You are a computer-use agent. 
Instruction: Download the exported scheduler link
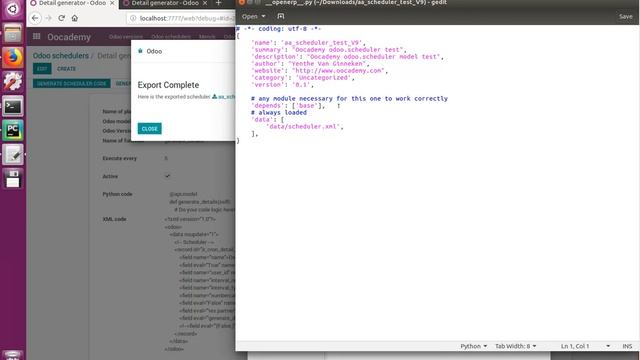pos(224,97)
